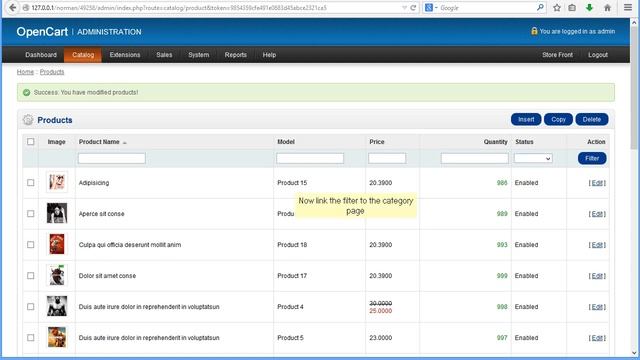Screen dimensions: 640x360
Task: Bookmark this page with the star icon
Action: (x=557, y=8)
